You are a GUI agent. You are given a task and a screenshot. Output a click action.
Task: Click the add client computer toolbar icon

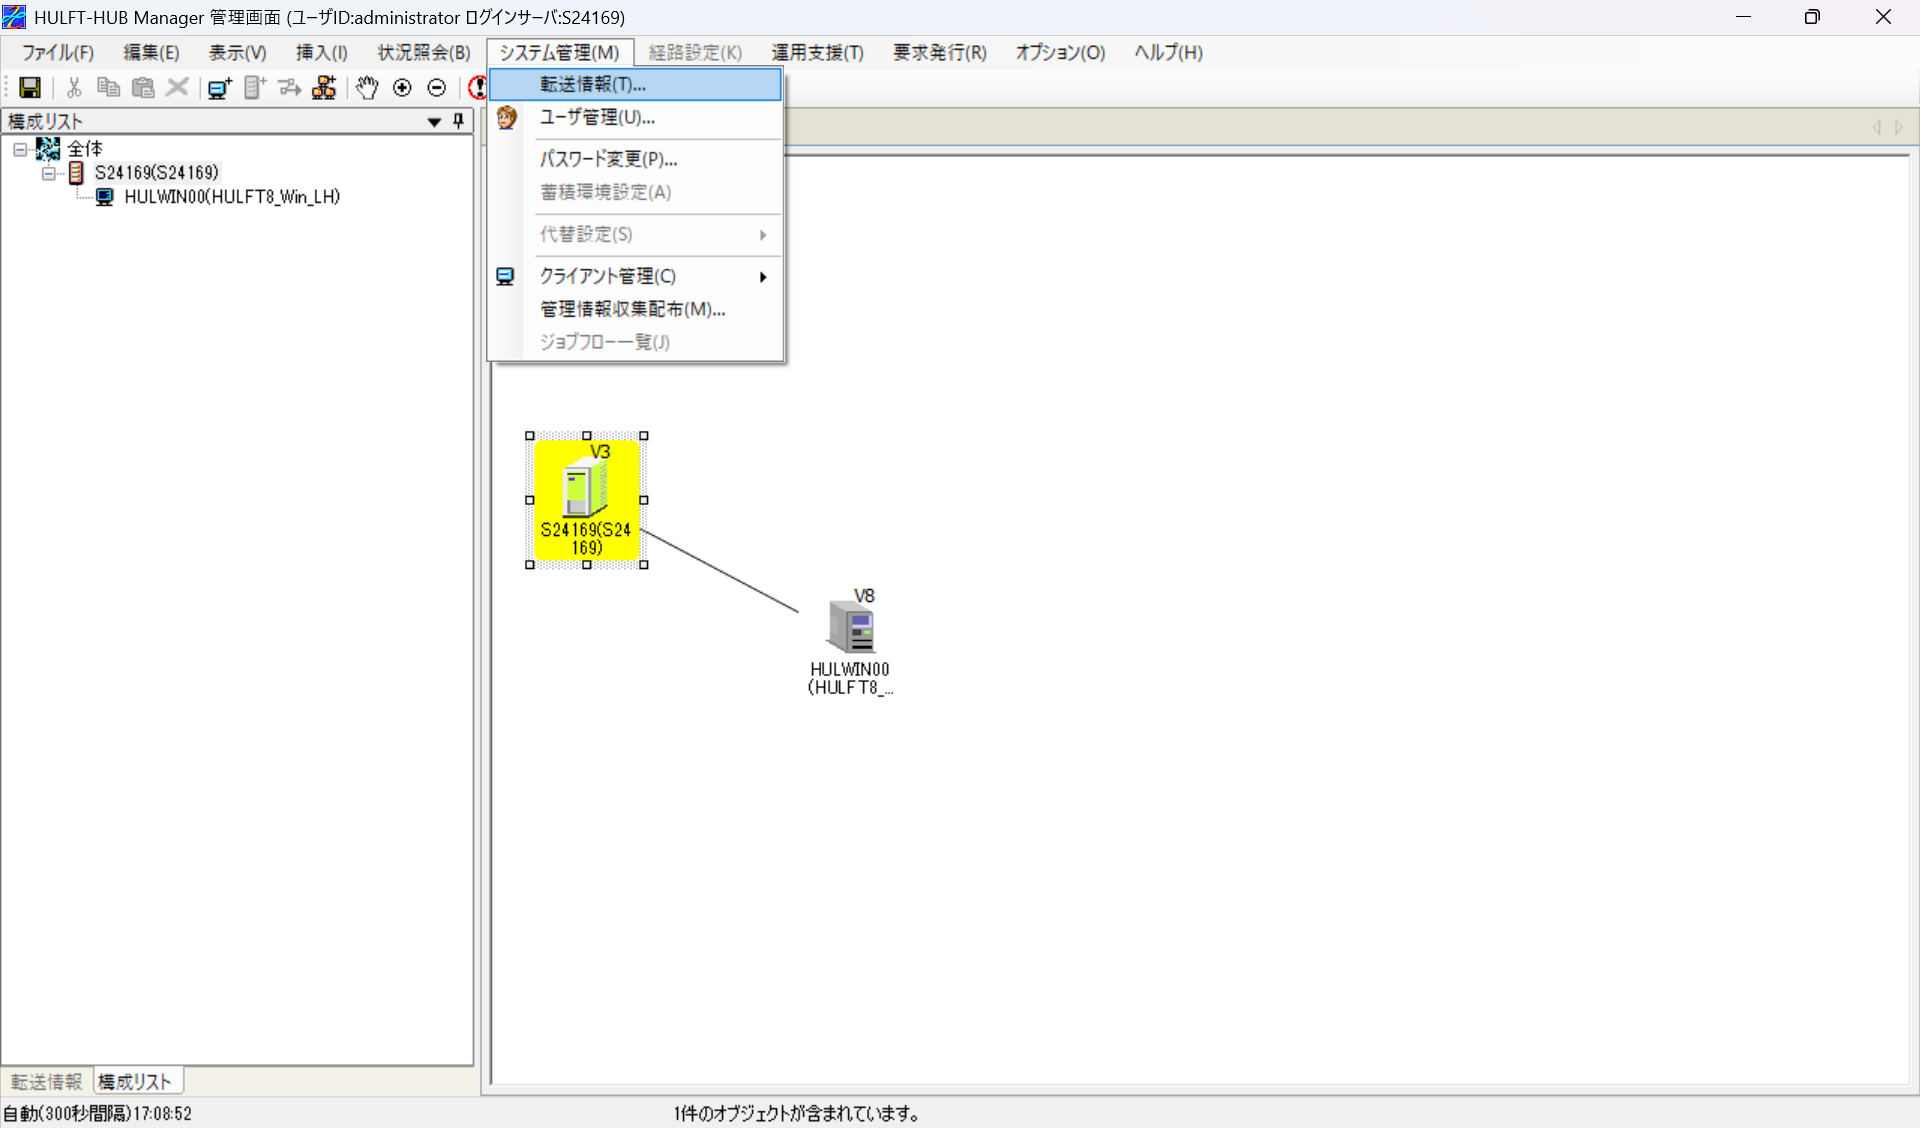pos(219,88)
